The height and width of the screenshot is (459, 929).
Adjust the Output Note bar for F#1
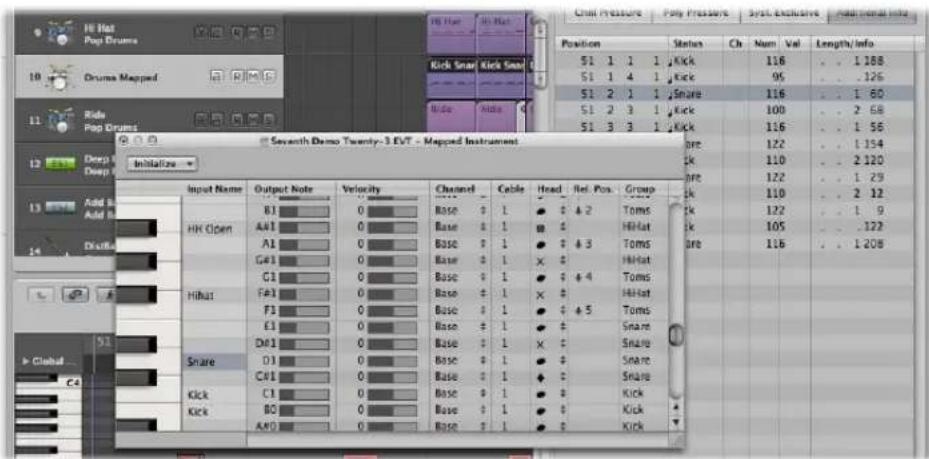pos(305,294)
